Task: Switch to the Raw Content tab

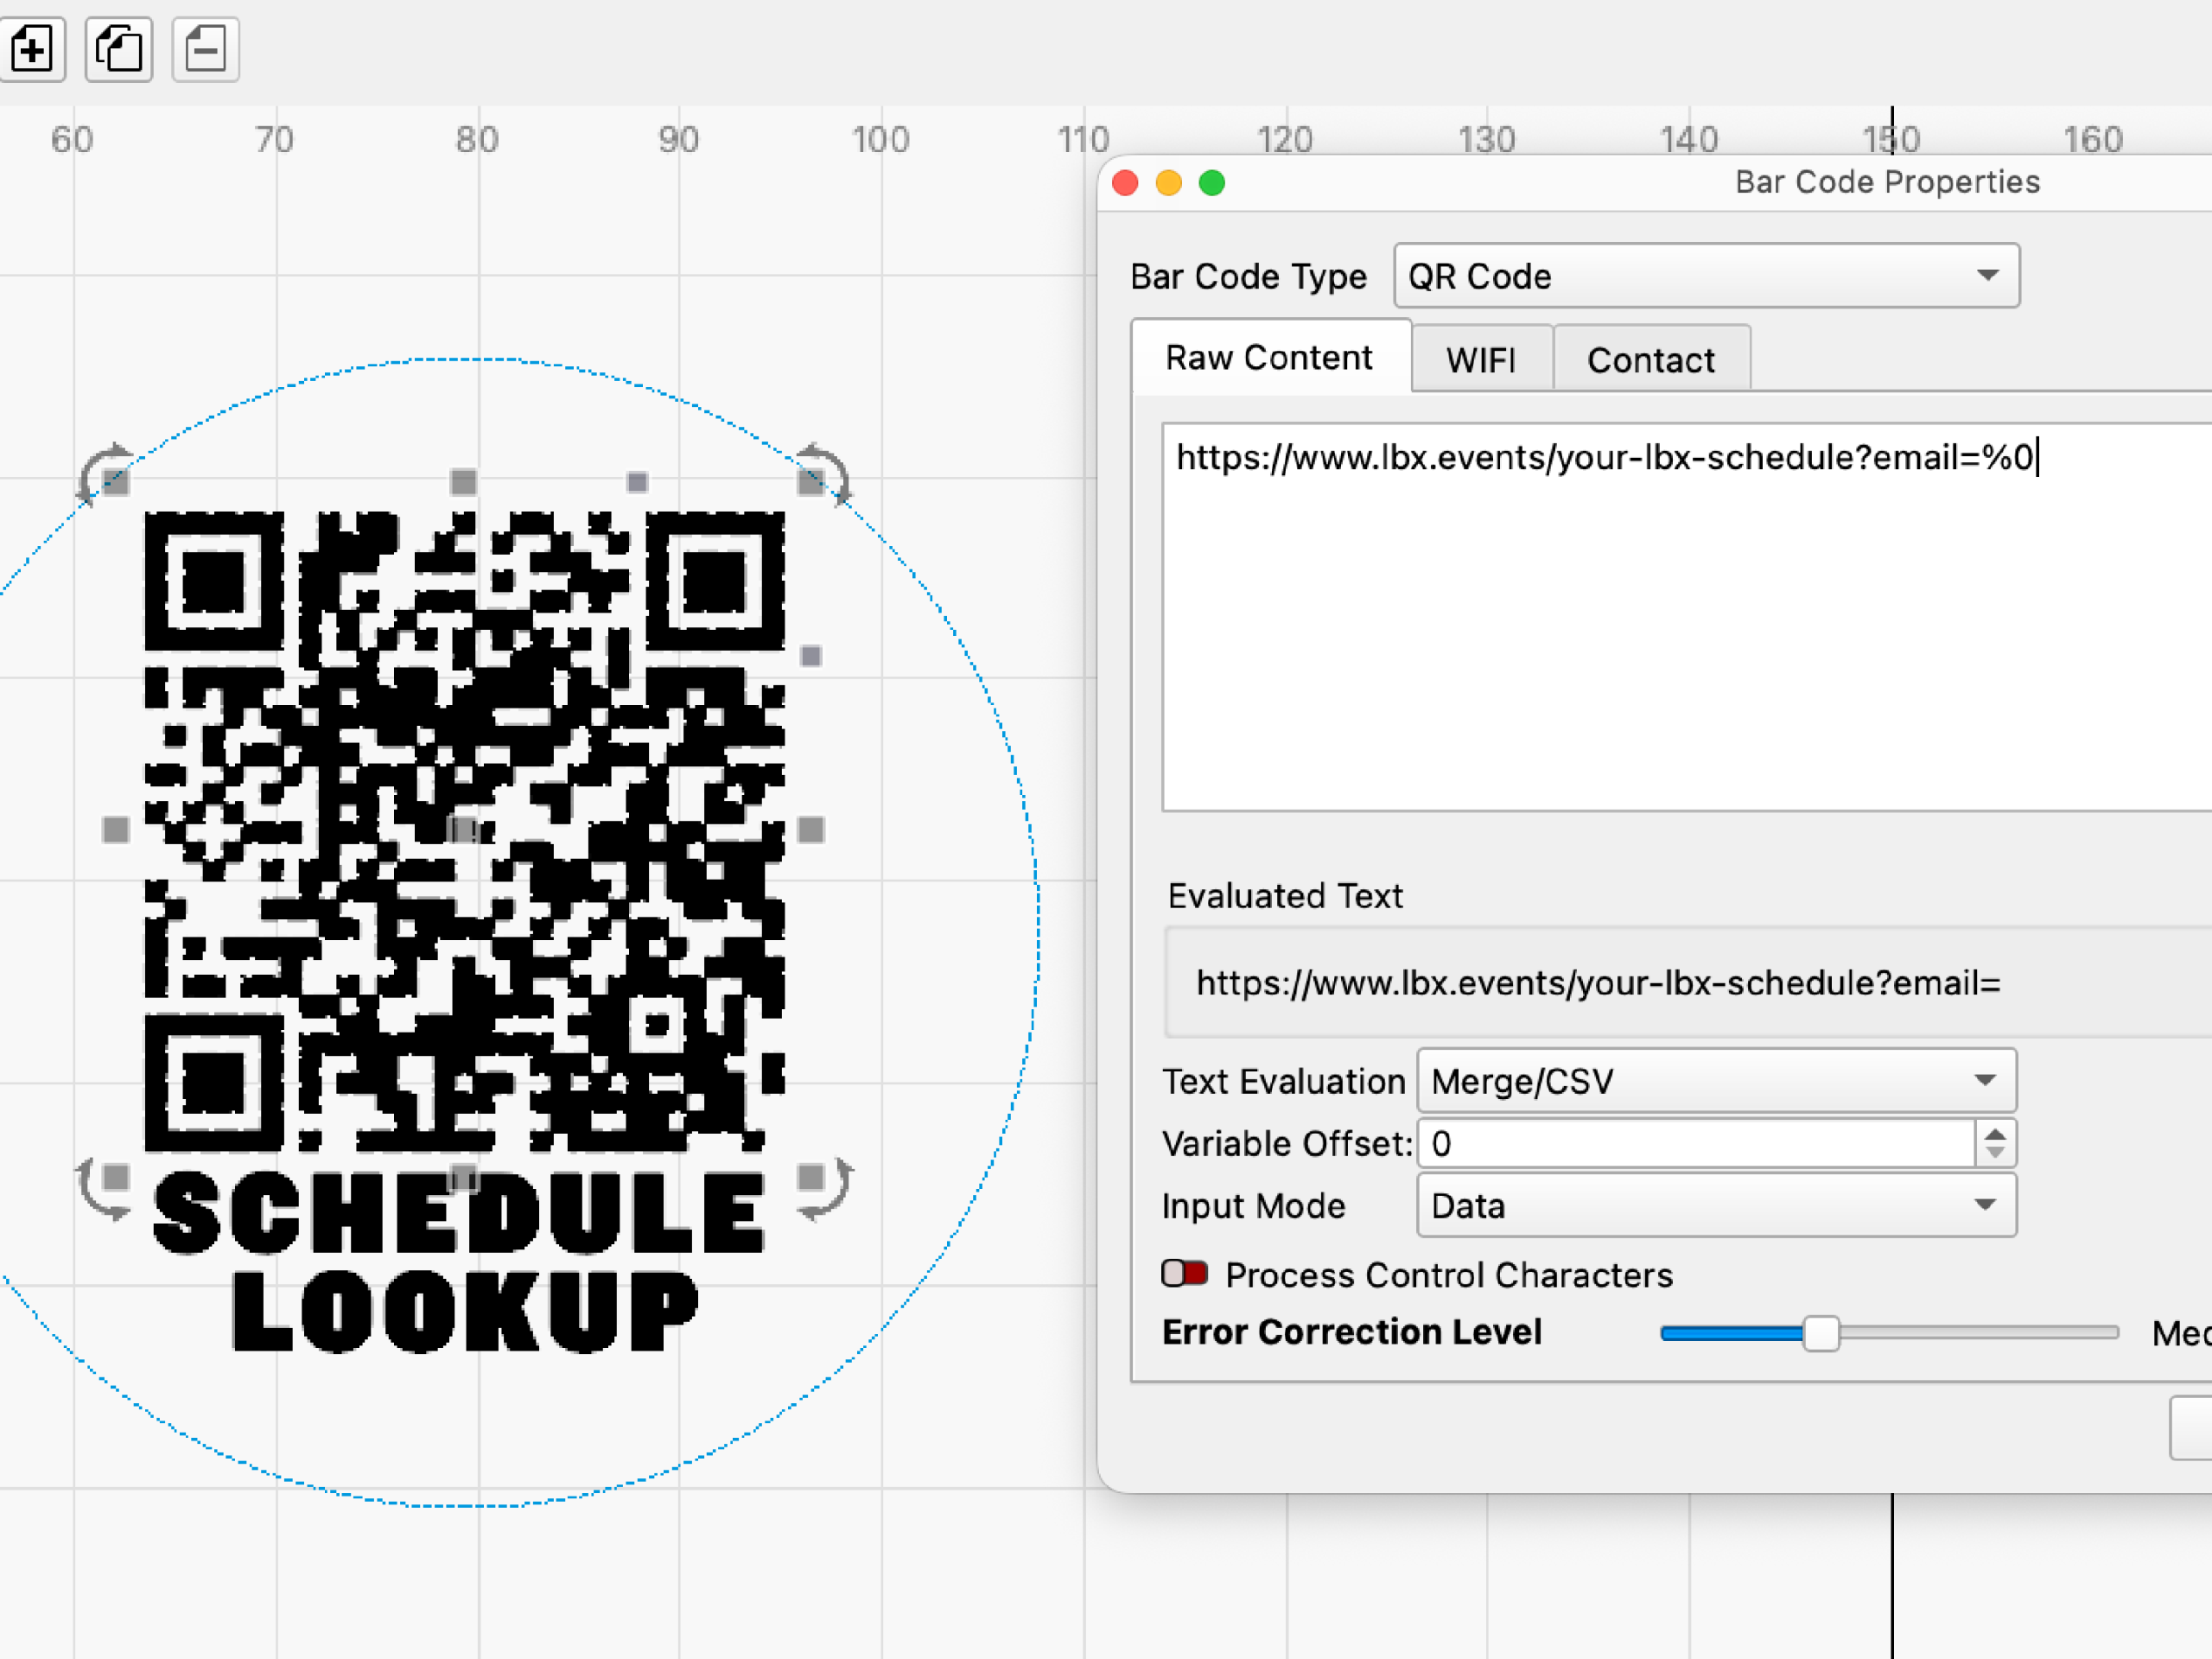Action: point(1270,357)
